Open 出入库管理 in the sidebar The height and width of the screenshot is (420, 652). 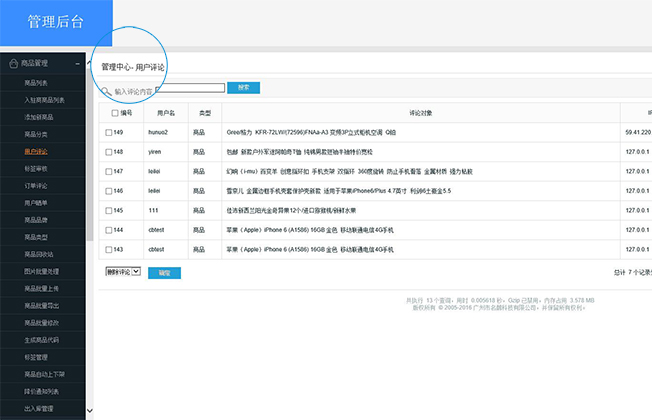click(40, 407)
